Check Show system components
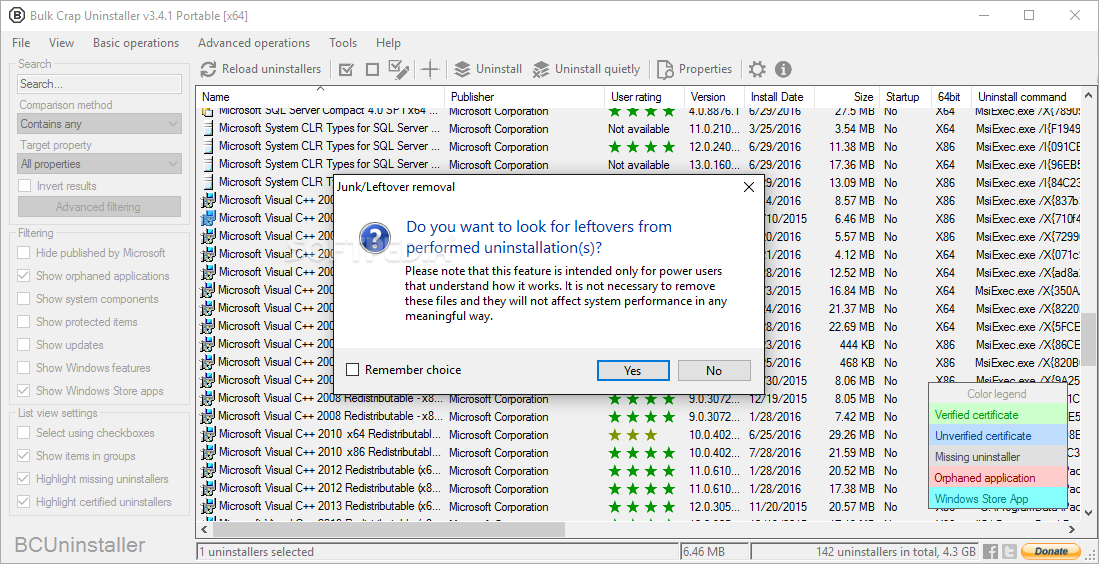 tap(24, 299)
